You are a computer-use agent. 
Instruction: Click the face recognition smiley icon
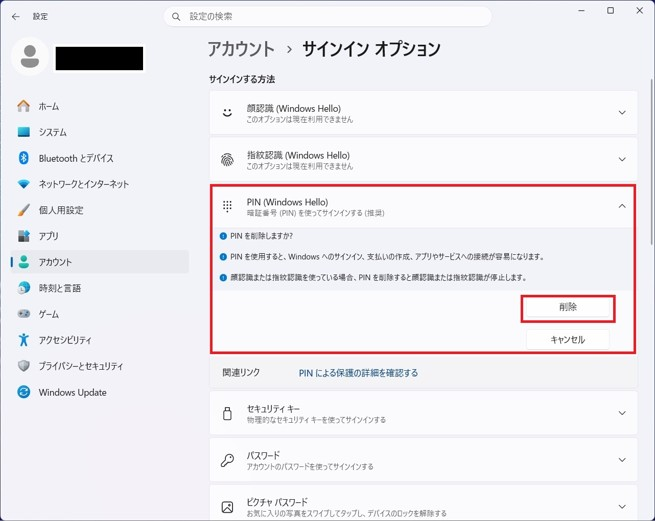227,112
